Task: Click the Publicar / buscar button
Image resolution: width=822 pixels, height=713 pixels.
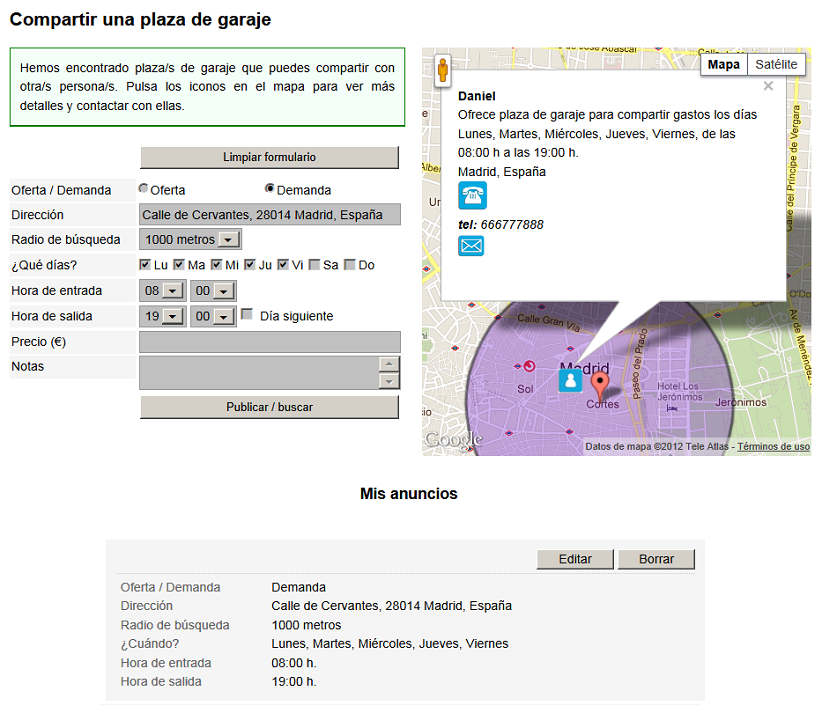Action: [x=269, y=407]
